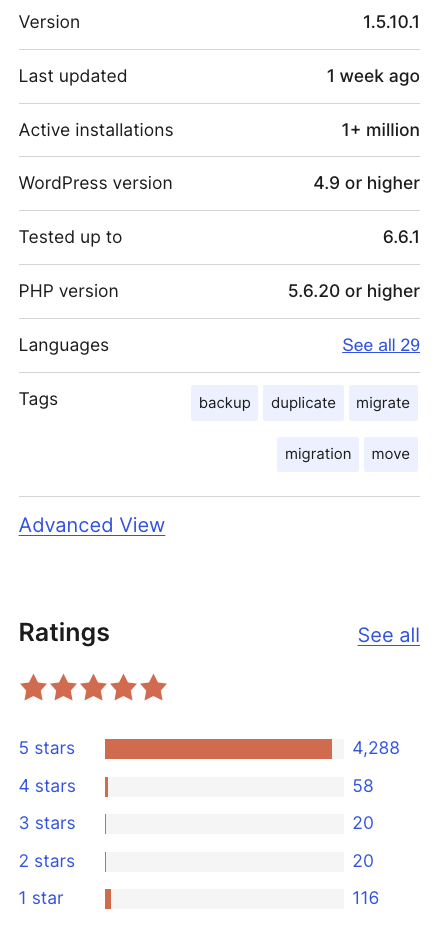This screenshot has width=444, height=930.
Task: Click the 5 stars label link
Action: point(47,748)
